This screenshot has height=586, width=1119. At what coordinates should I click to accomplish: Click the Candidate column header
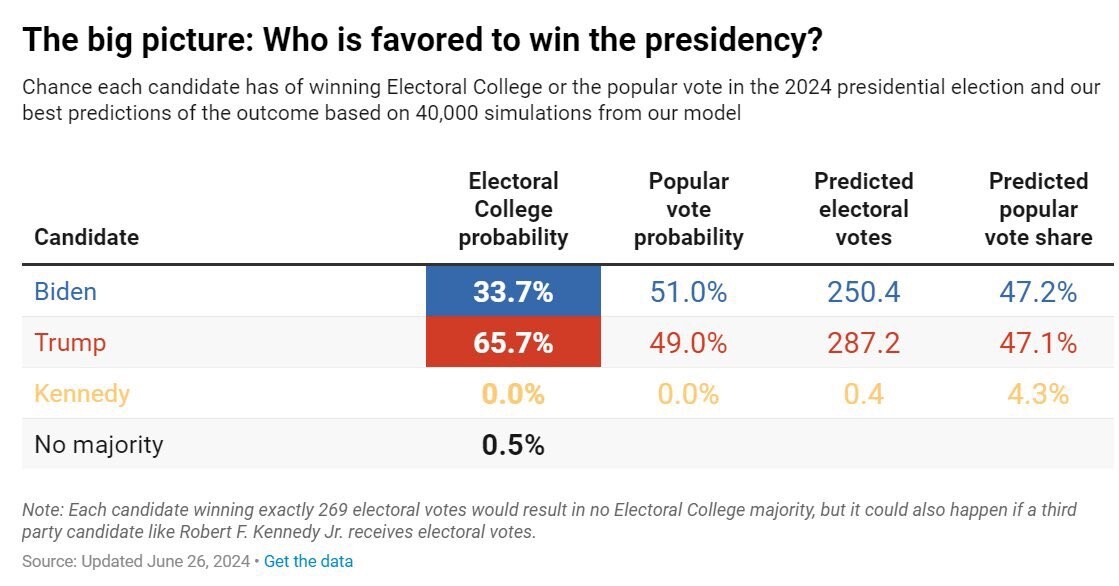tap(86, 237)
